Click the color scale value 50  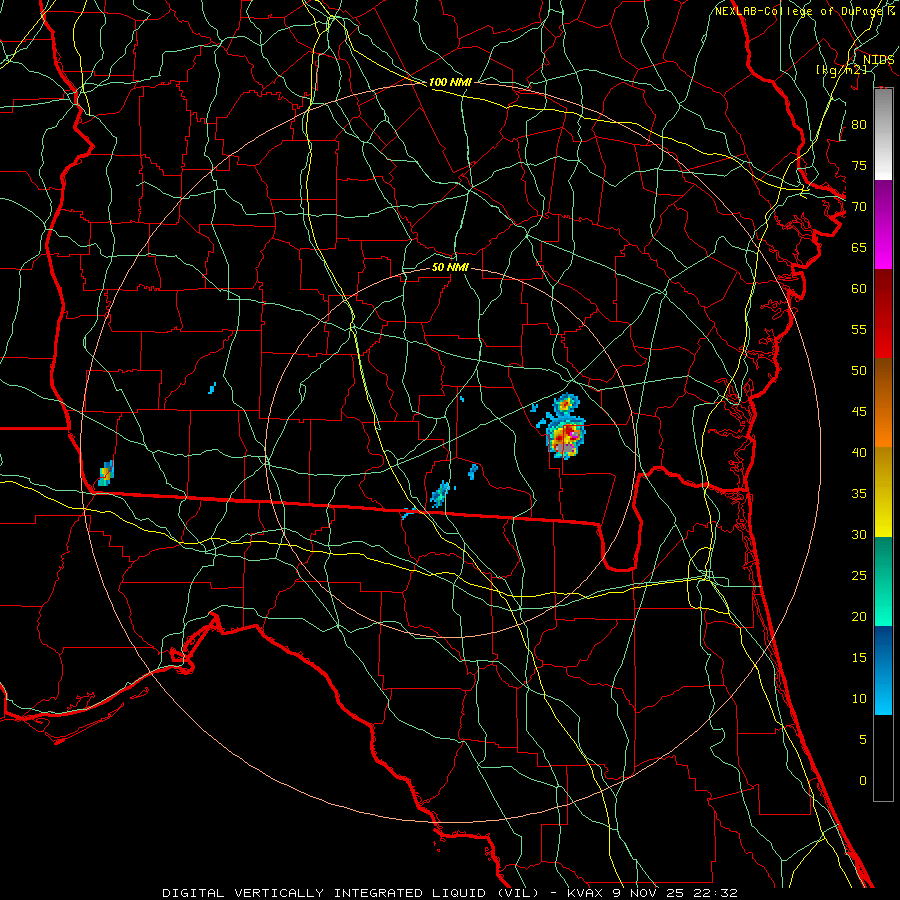(859, 371)
